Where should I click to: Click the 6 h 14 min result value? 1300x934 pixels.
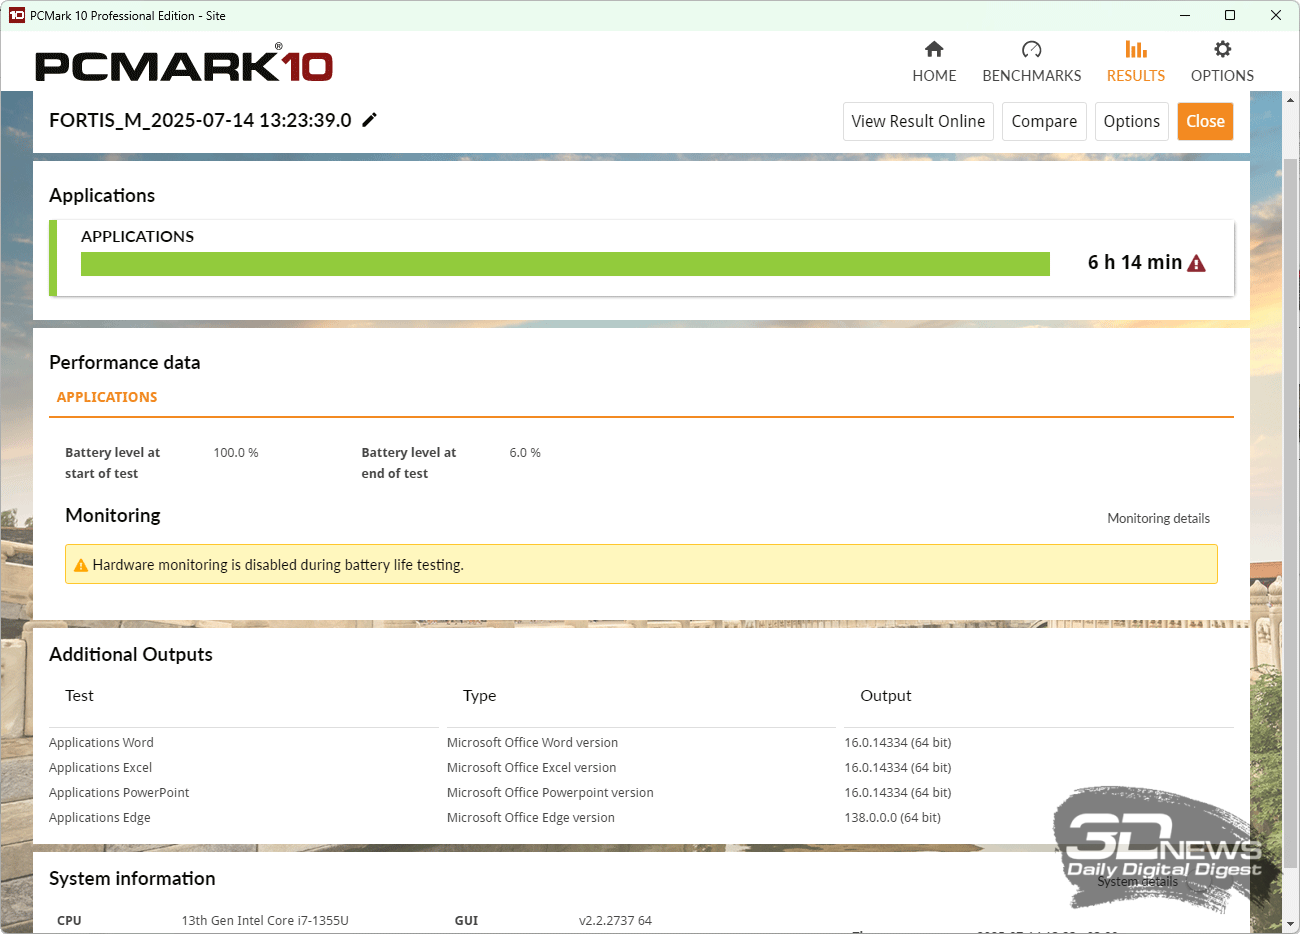[x=1135, y=262]
